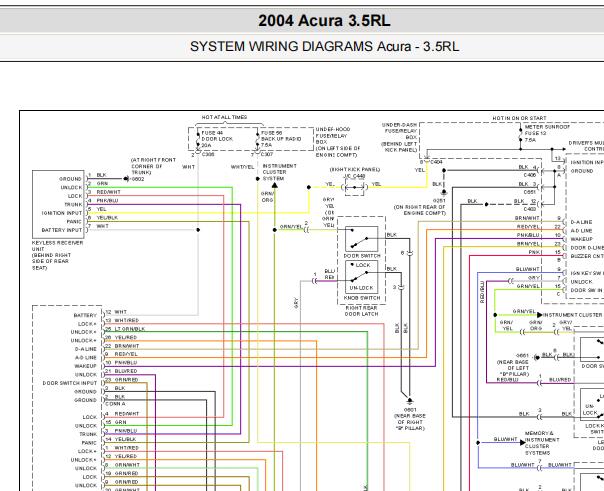
Task: Select the "G551" ground label
Action: (x=522, y=356)
